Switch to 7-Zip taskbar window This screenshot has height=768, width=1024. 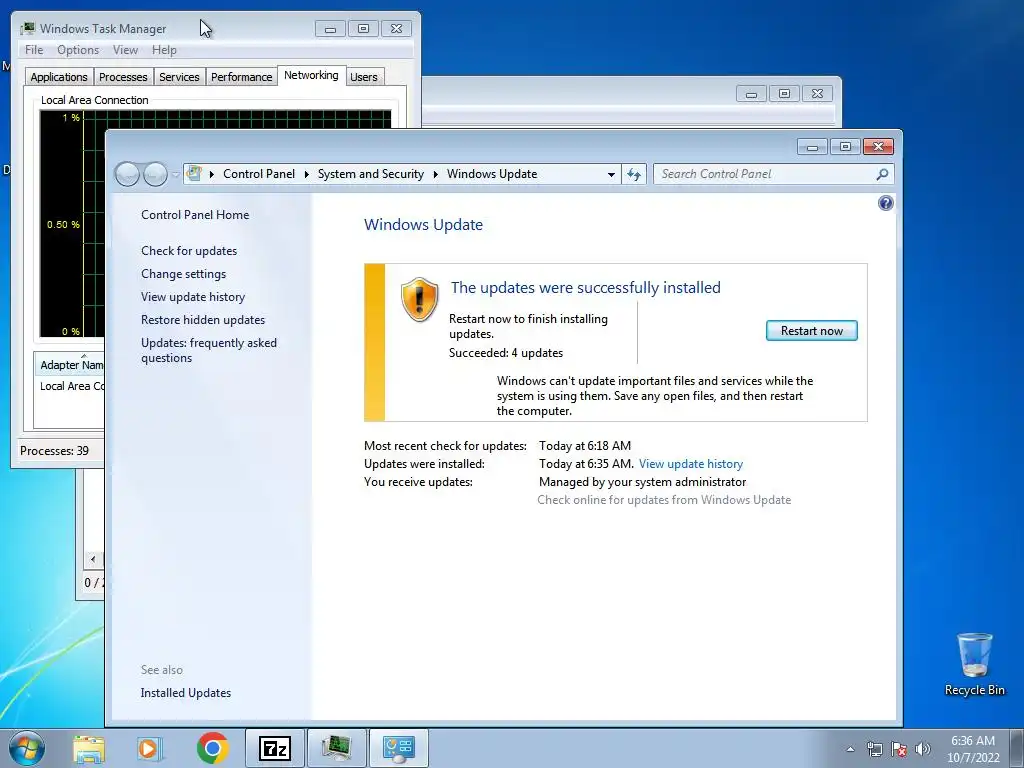pyautogui.click(x=274, y=748)
